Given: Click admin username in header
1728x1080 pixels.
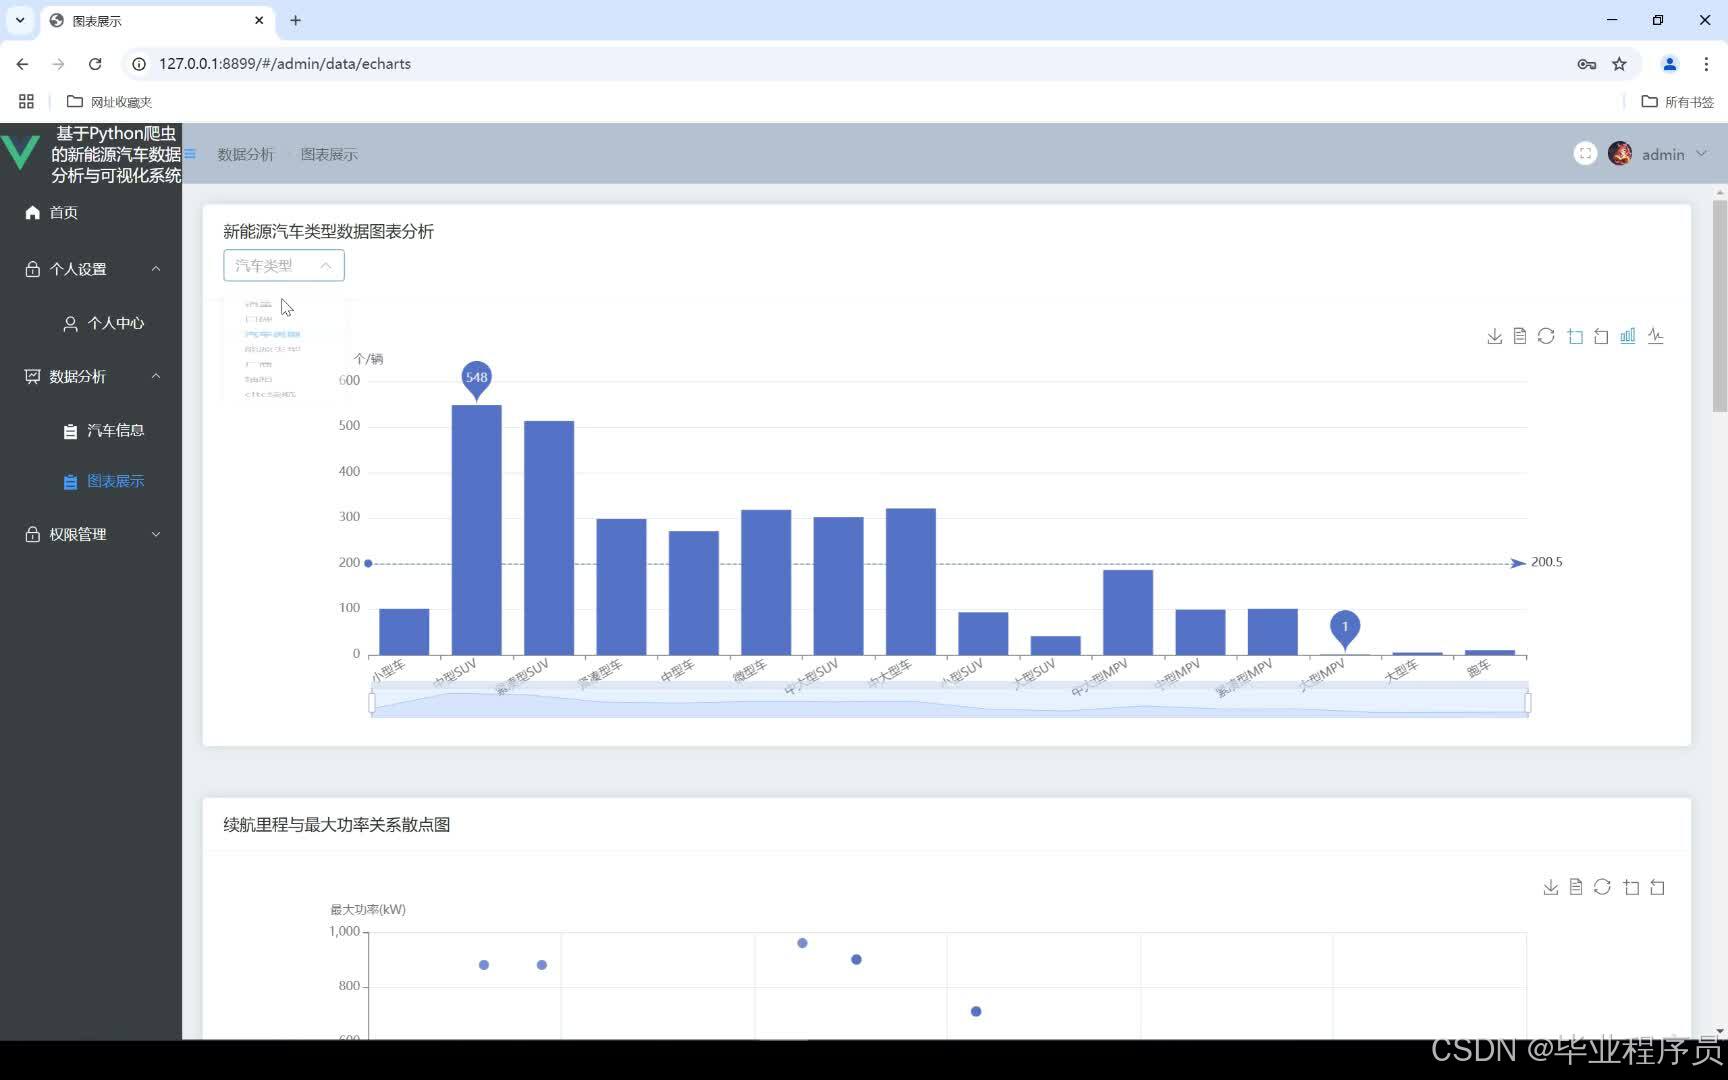Looking at the screenshot, I should point(1663,154).
